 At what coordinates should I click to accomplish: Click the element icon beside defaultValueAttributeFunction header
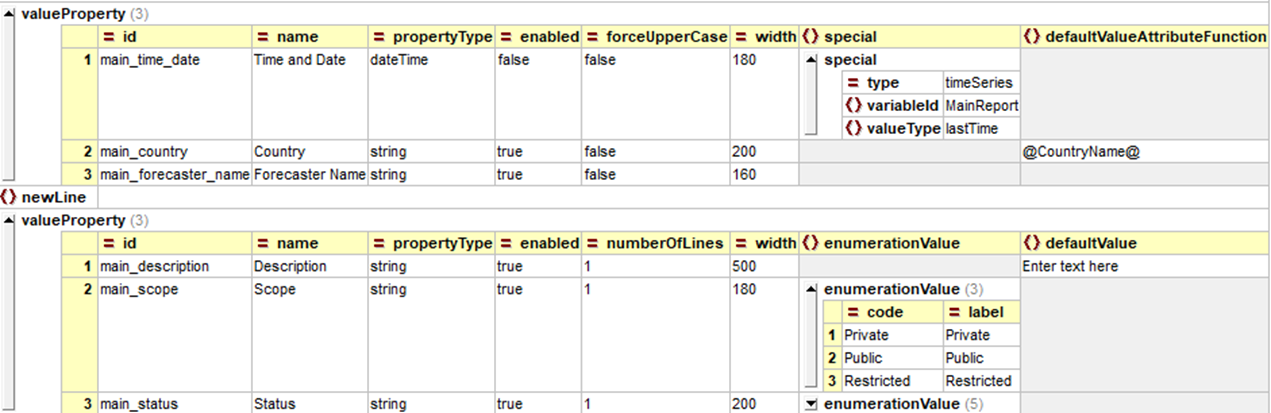coord(1032,37)
